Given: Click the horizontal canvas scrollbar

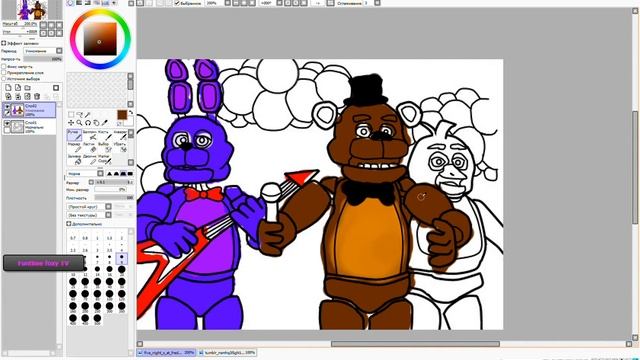Looking at the screenshot, I should pyautogui.click(x=415, y=344).
